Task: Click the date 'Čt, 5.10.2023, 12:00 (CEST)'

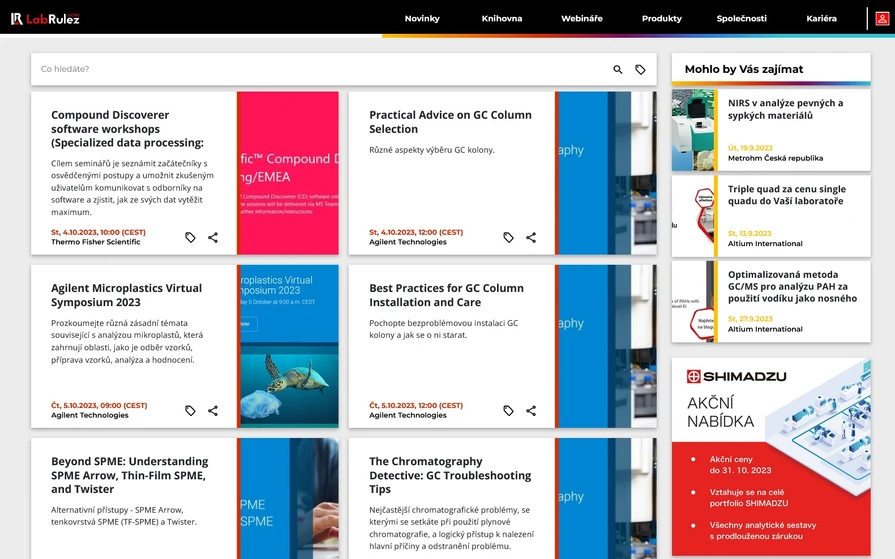Action: click(x=416, y=405)
